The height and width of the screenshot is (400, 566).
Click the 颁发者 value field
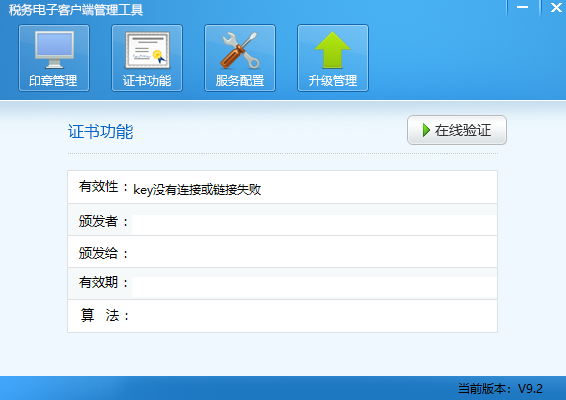point(314,225)
